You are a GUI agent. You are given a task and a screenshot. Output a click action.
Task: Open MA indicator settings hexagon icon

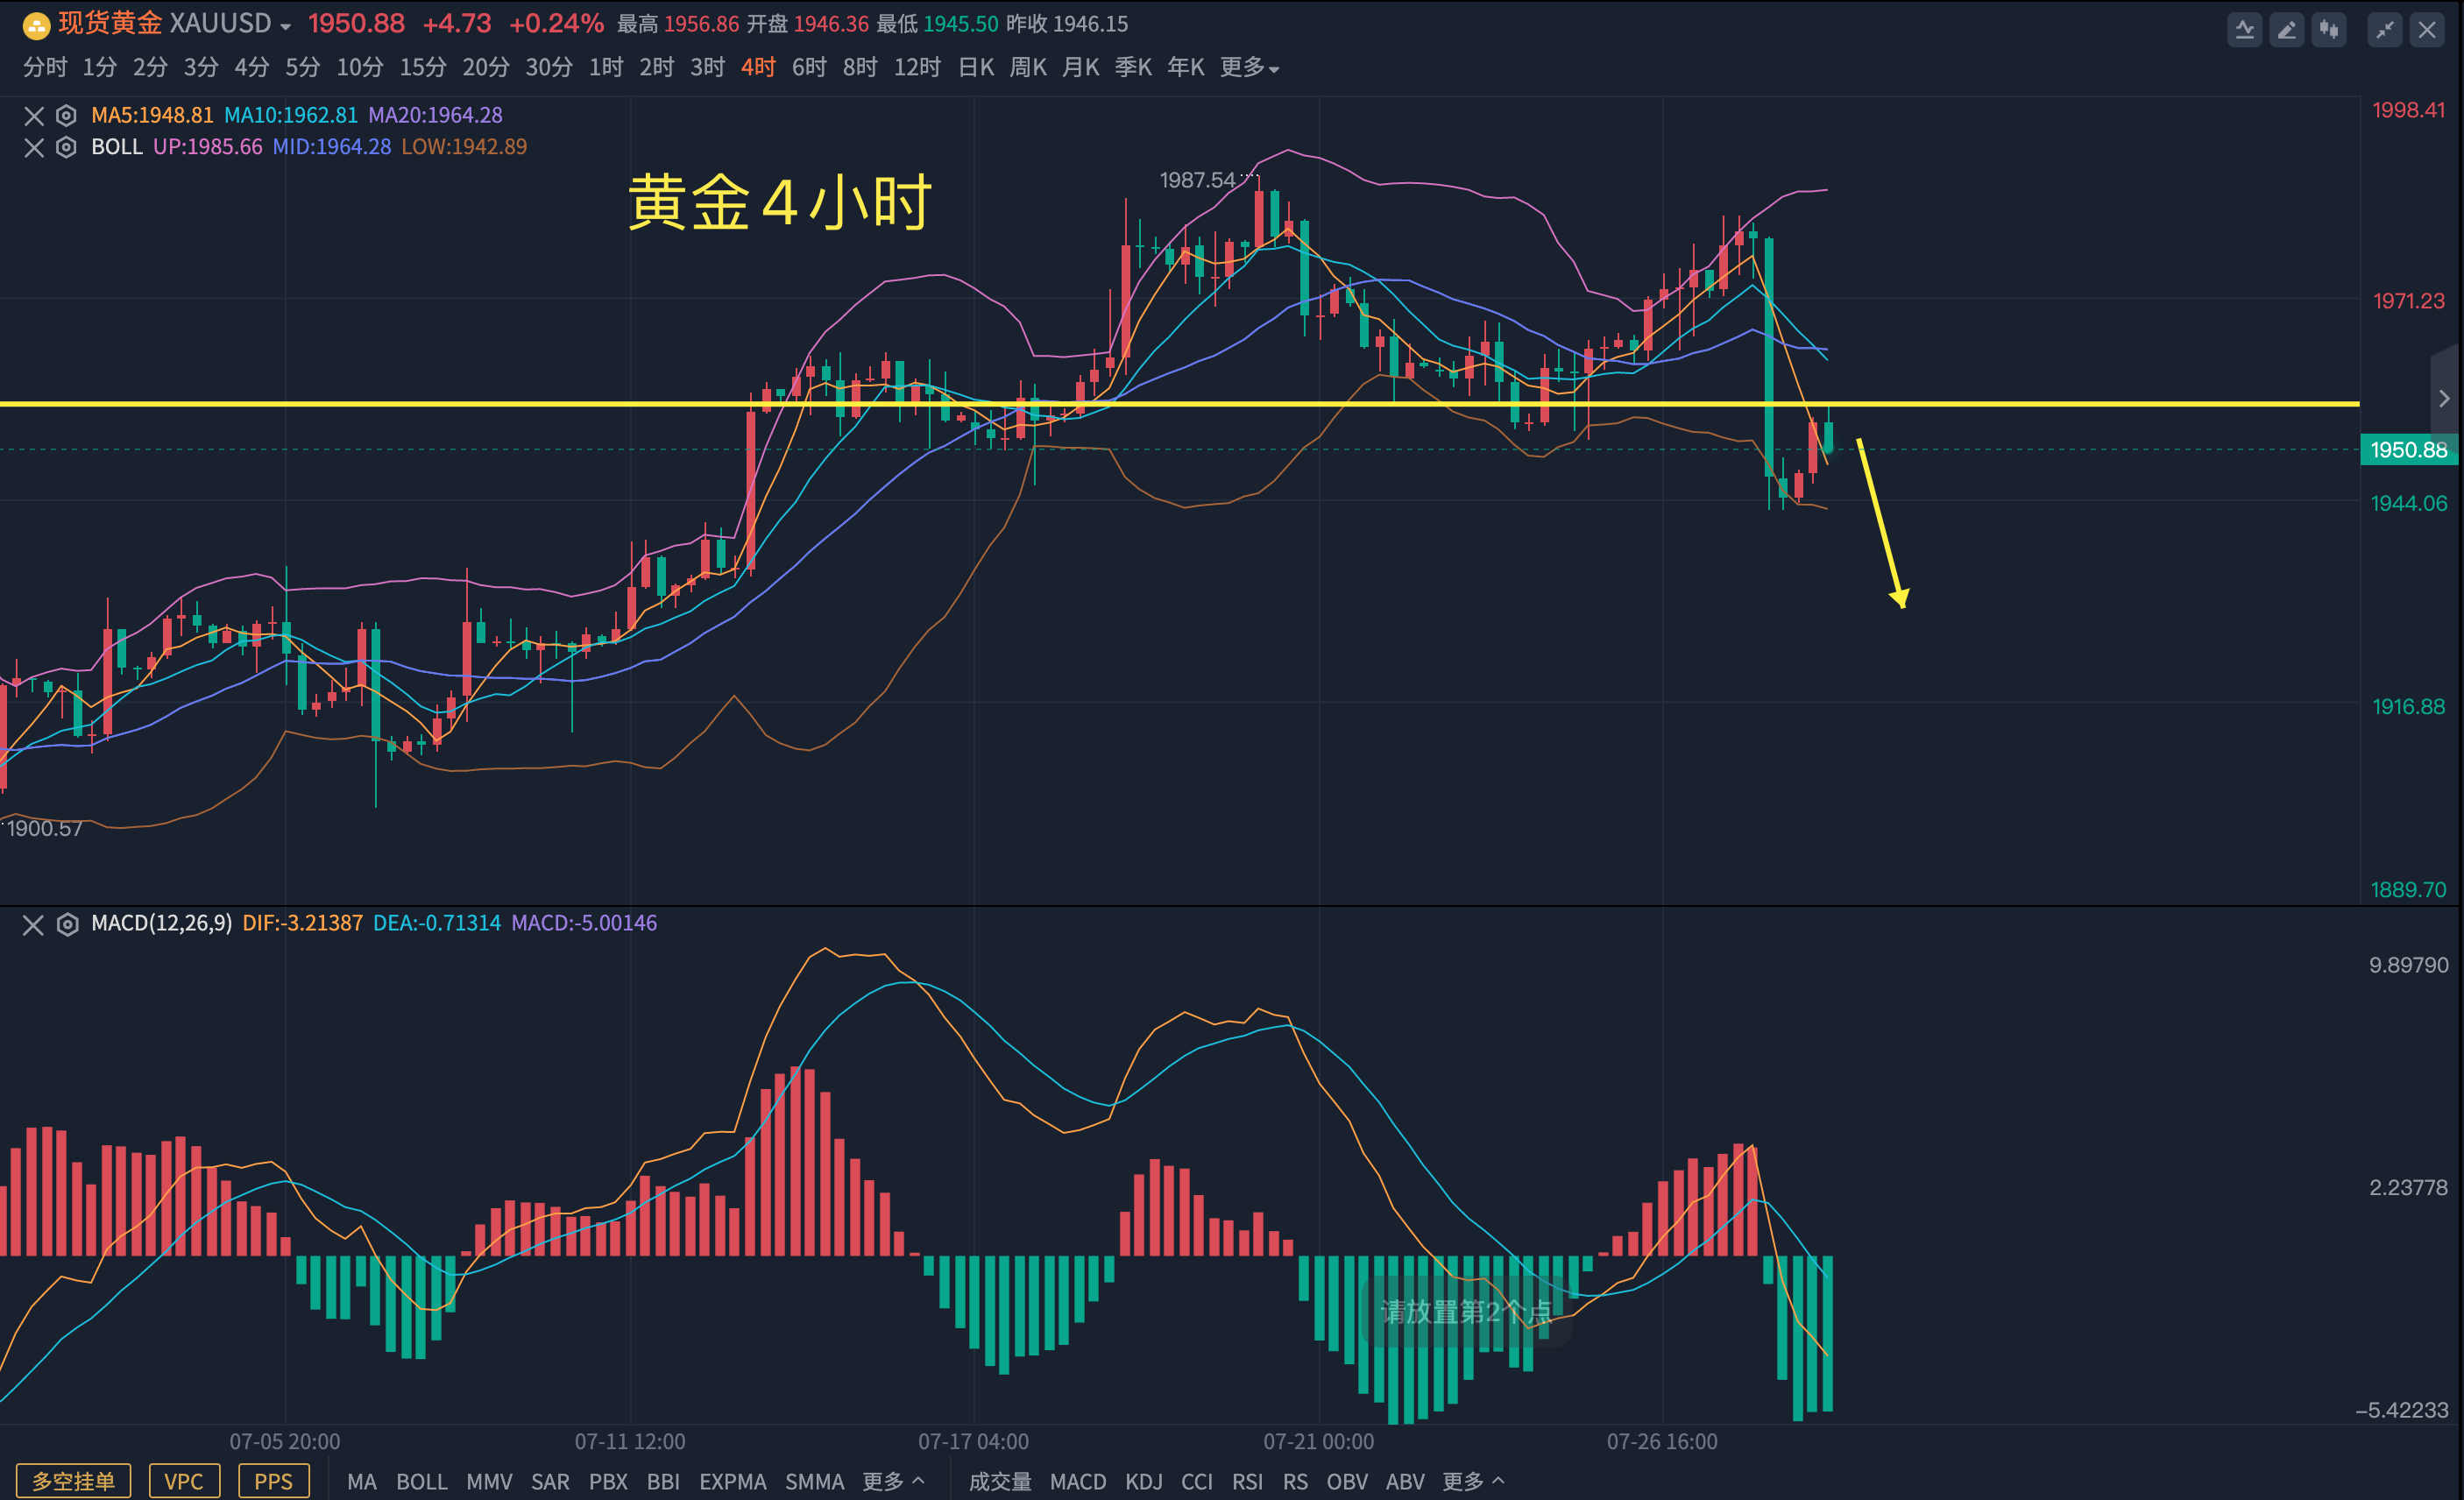click(x=66, y=115)
